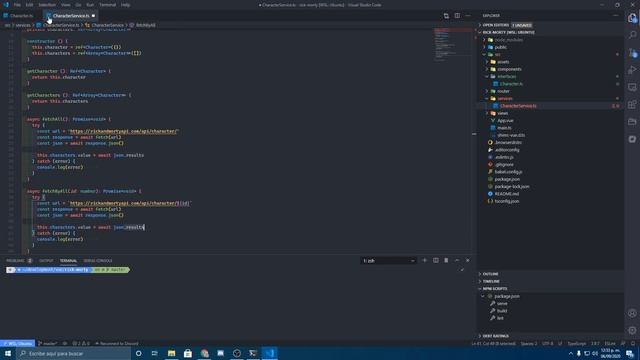Expand the router folder
The width and height of the screenshot is (640, 360).
coord(503,91)
